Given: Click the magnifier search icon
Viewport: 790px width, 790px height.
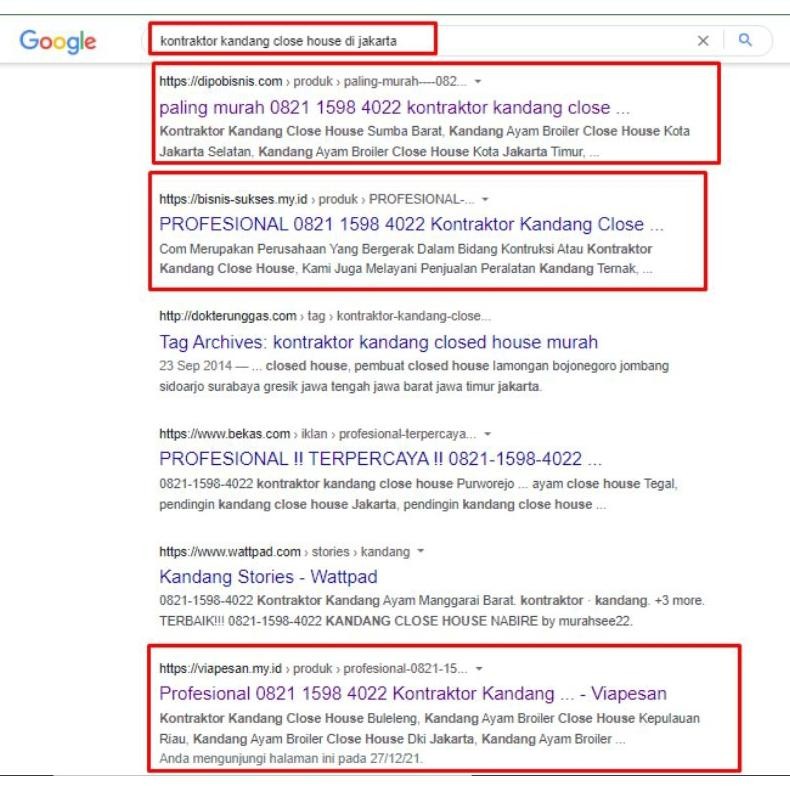Looking at the screenshot, I should point(745,40).
